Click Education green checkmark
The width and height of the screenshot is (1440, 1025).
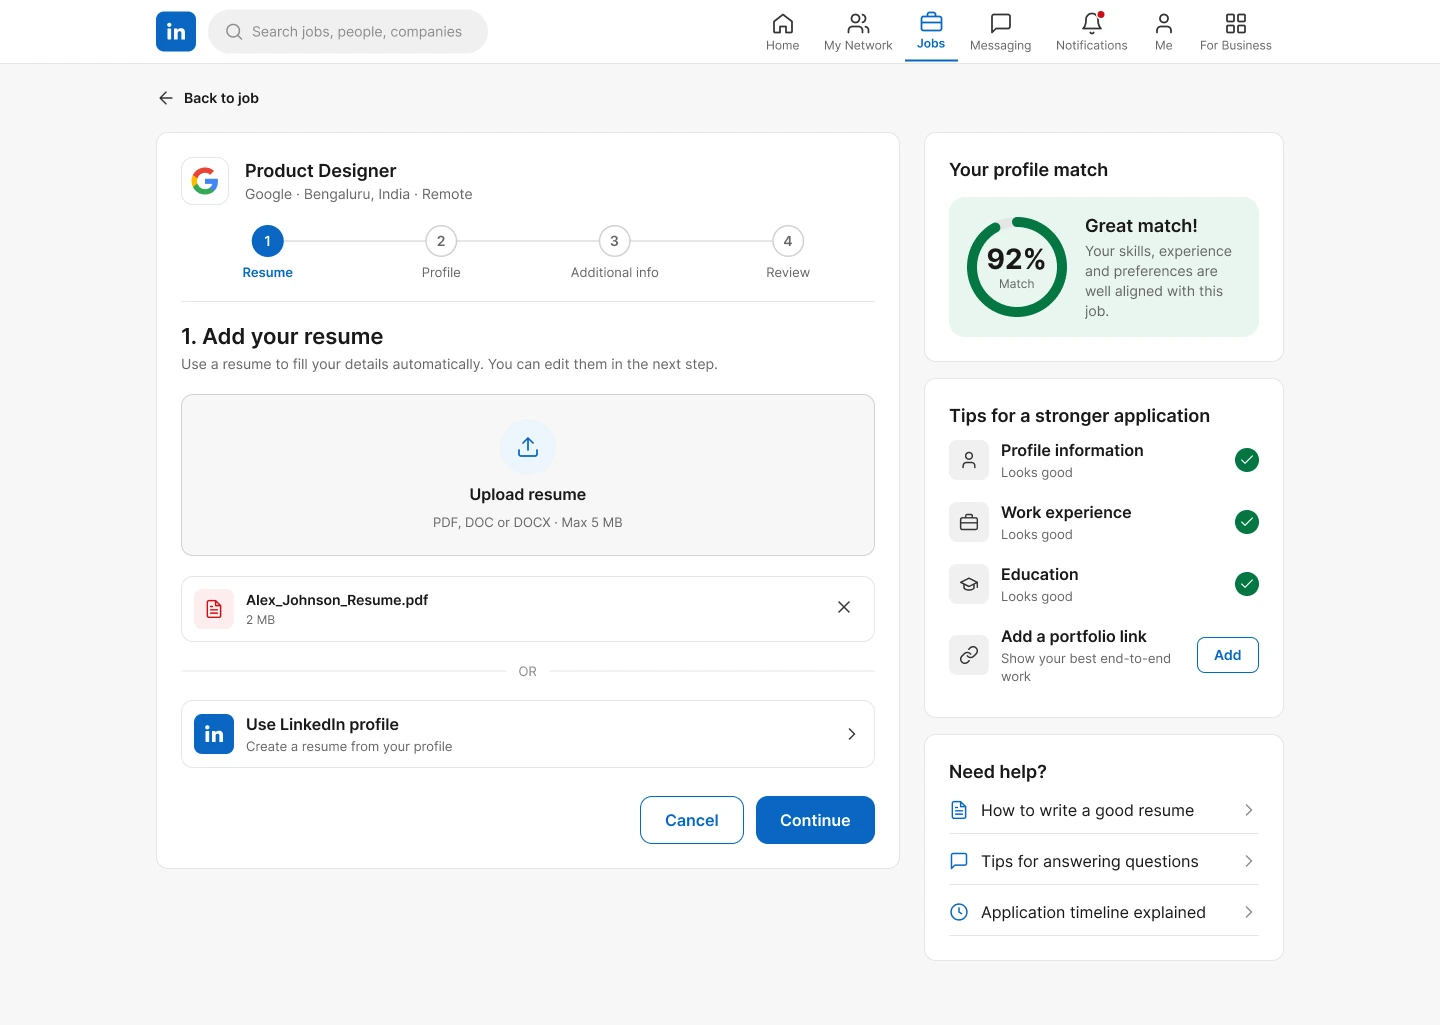(x=1247, y=584)
